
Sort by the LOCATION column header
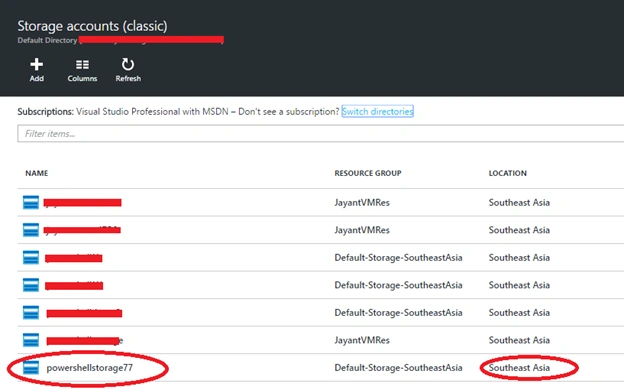coord(507,173)
